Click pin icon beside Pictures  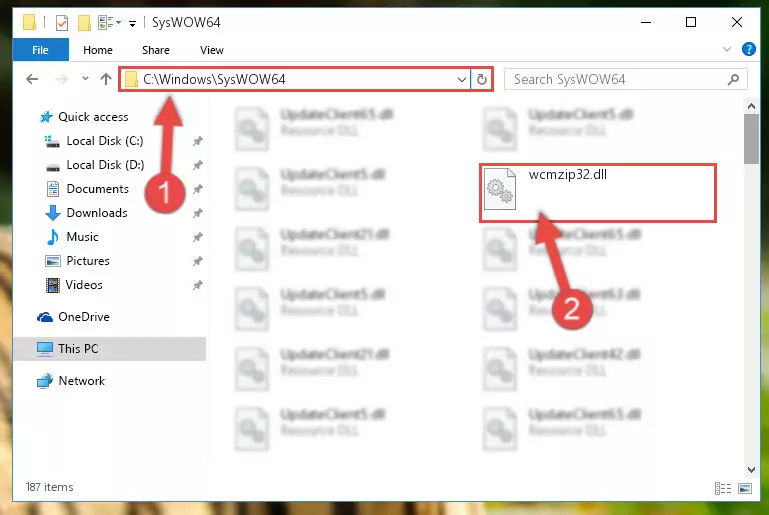(x=197, y=261)
